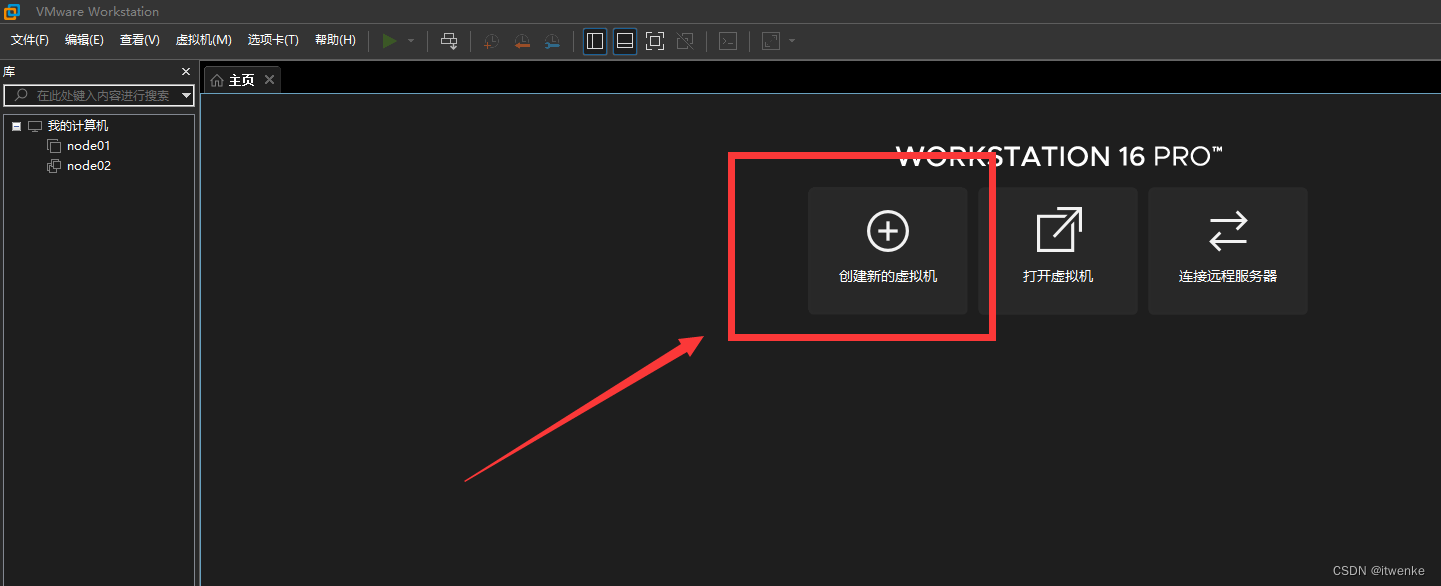Click the revert to snapshot icon
1441x586 pixels.
point(521,41)
